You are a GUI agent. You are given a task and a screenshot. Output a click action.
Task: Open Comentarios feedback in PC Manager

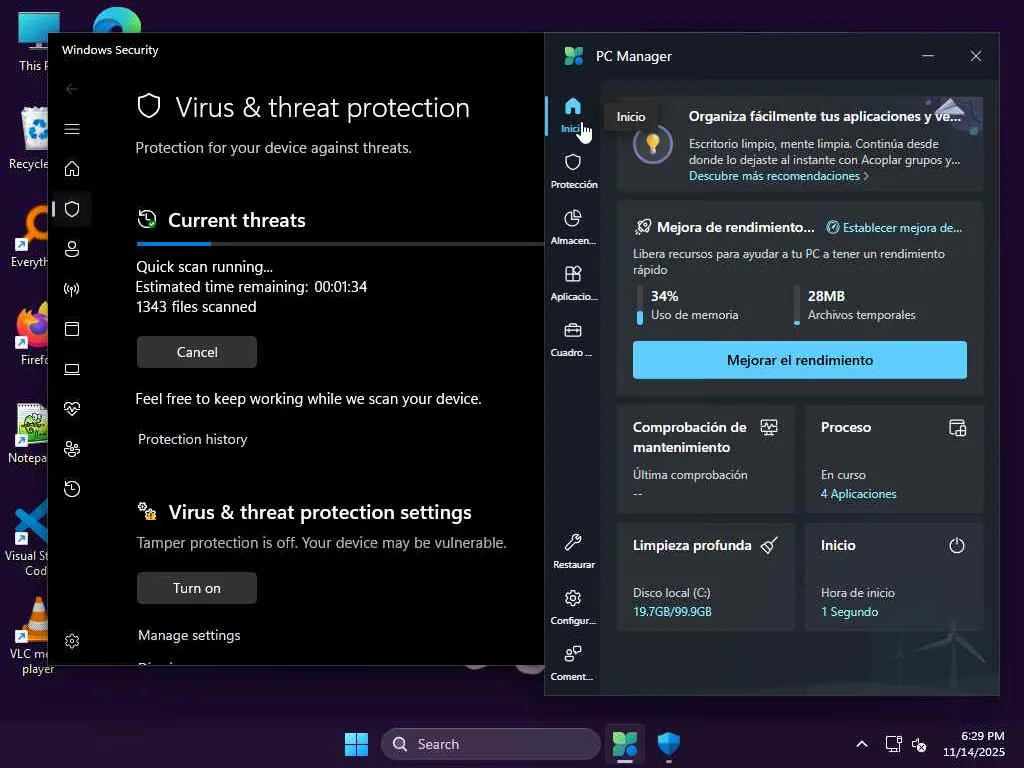[x=573, y=664]
